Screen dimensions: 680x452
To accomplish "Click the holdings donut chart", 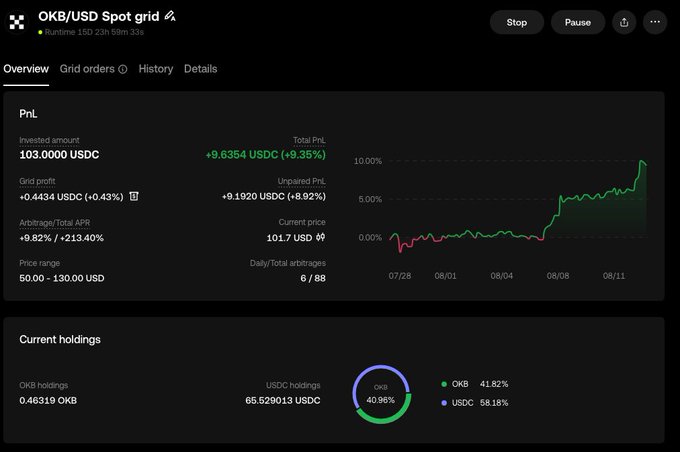I will pos(381,394).
